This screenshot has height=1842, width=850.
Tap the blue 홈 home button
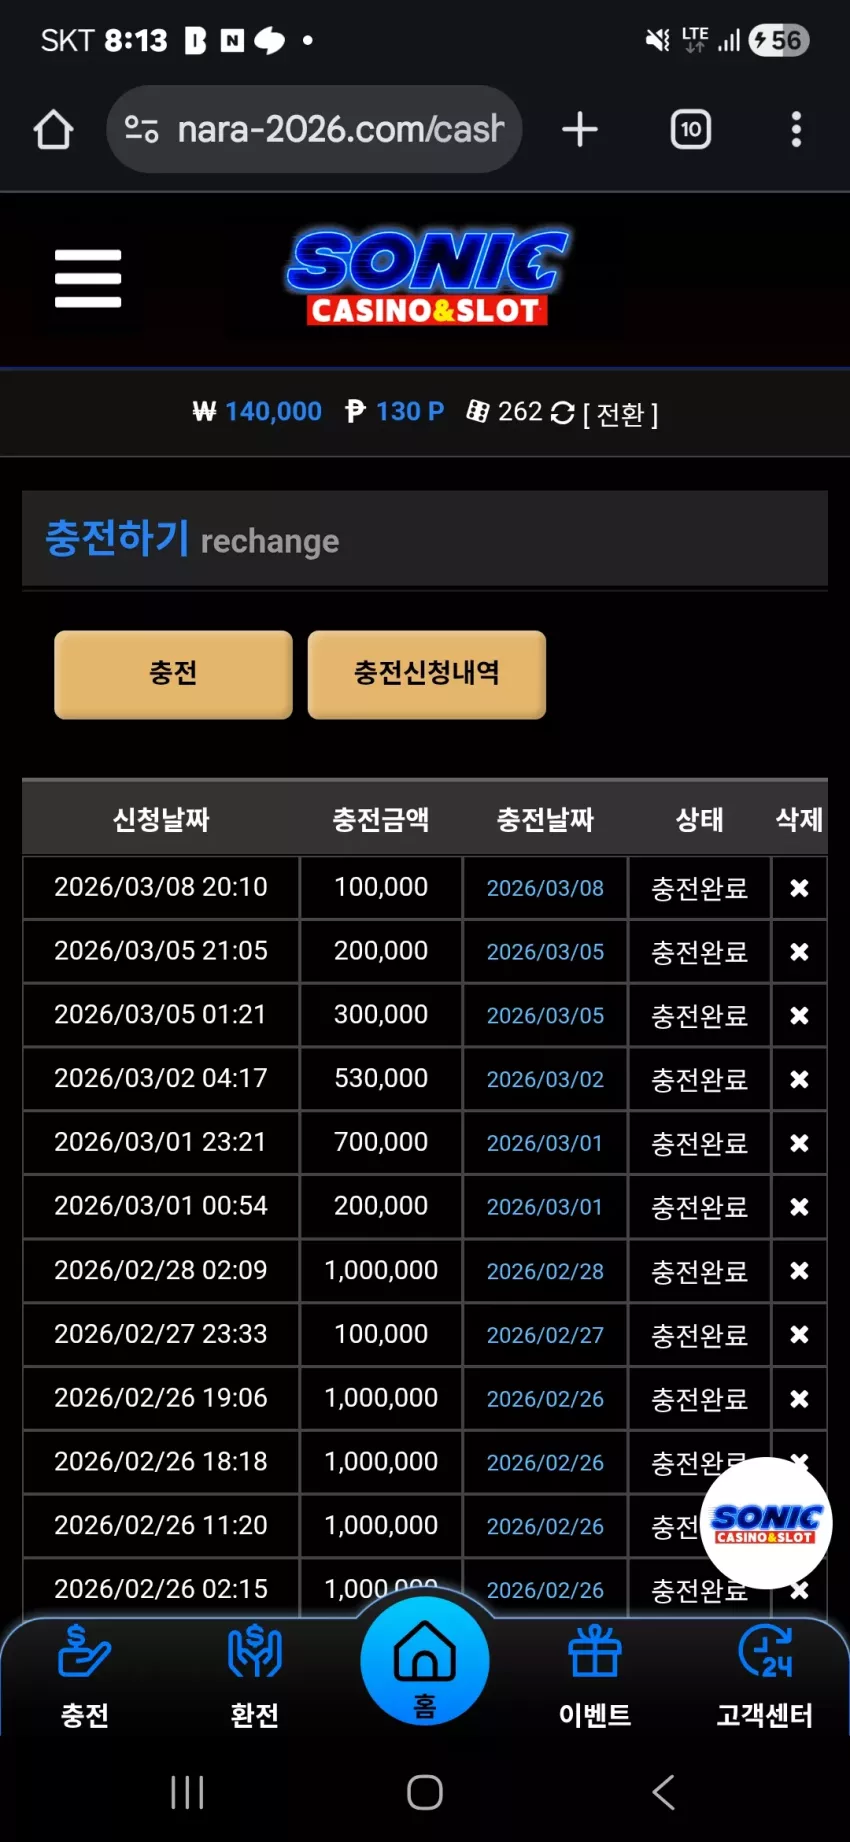tap(425, 1661)
